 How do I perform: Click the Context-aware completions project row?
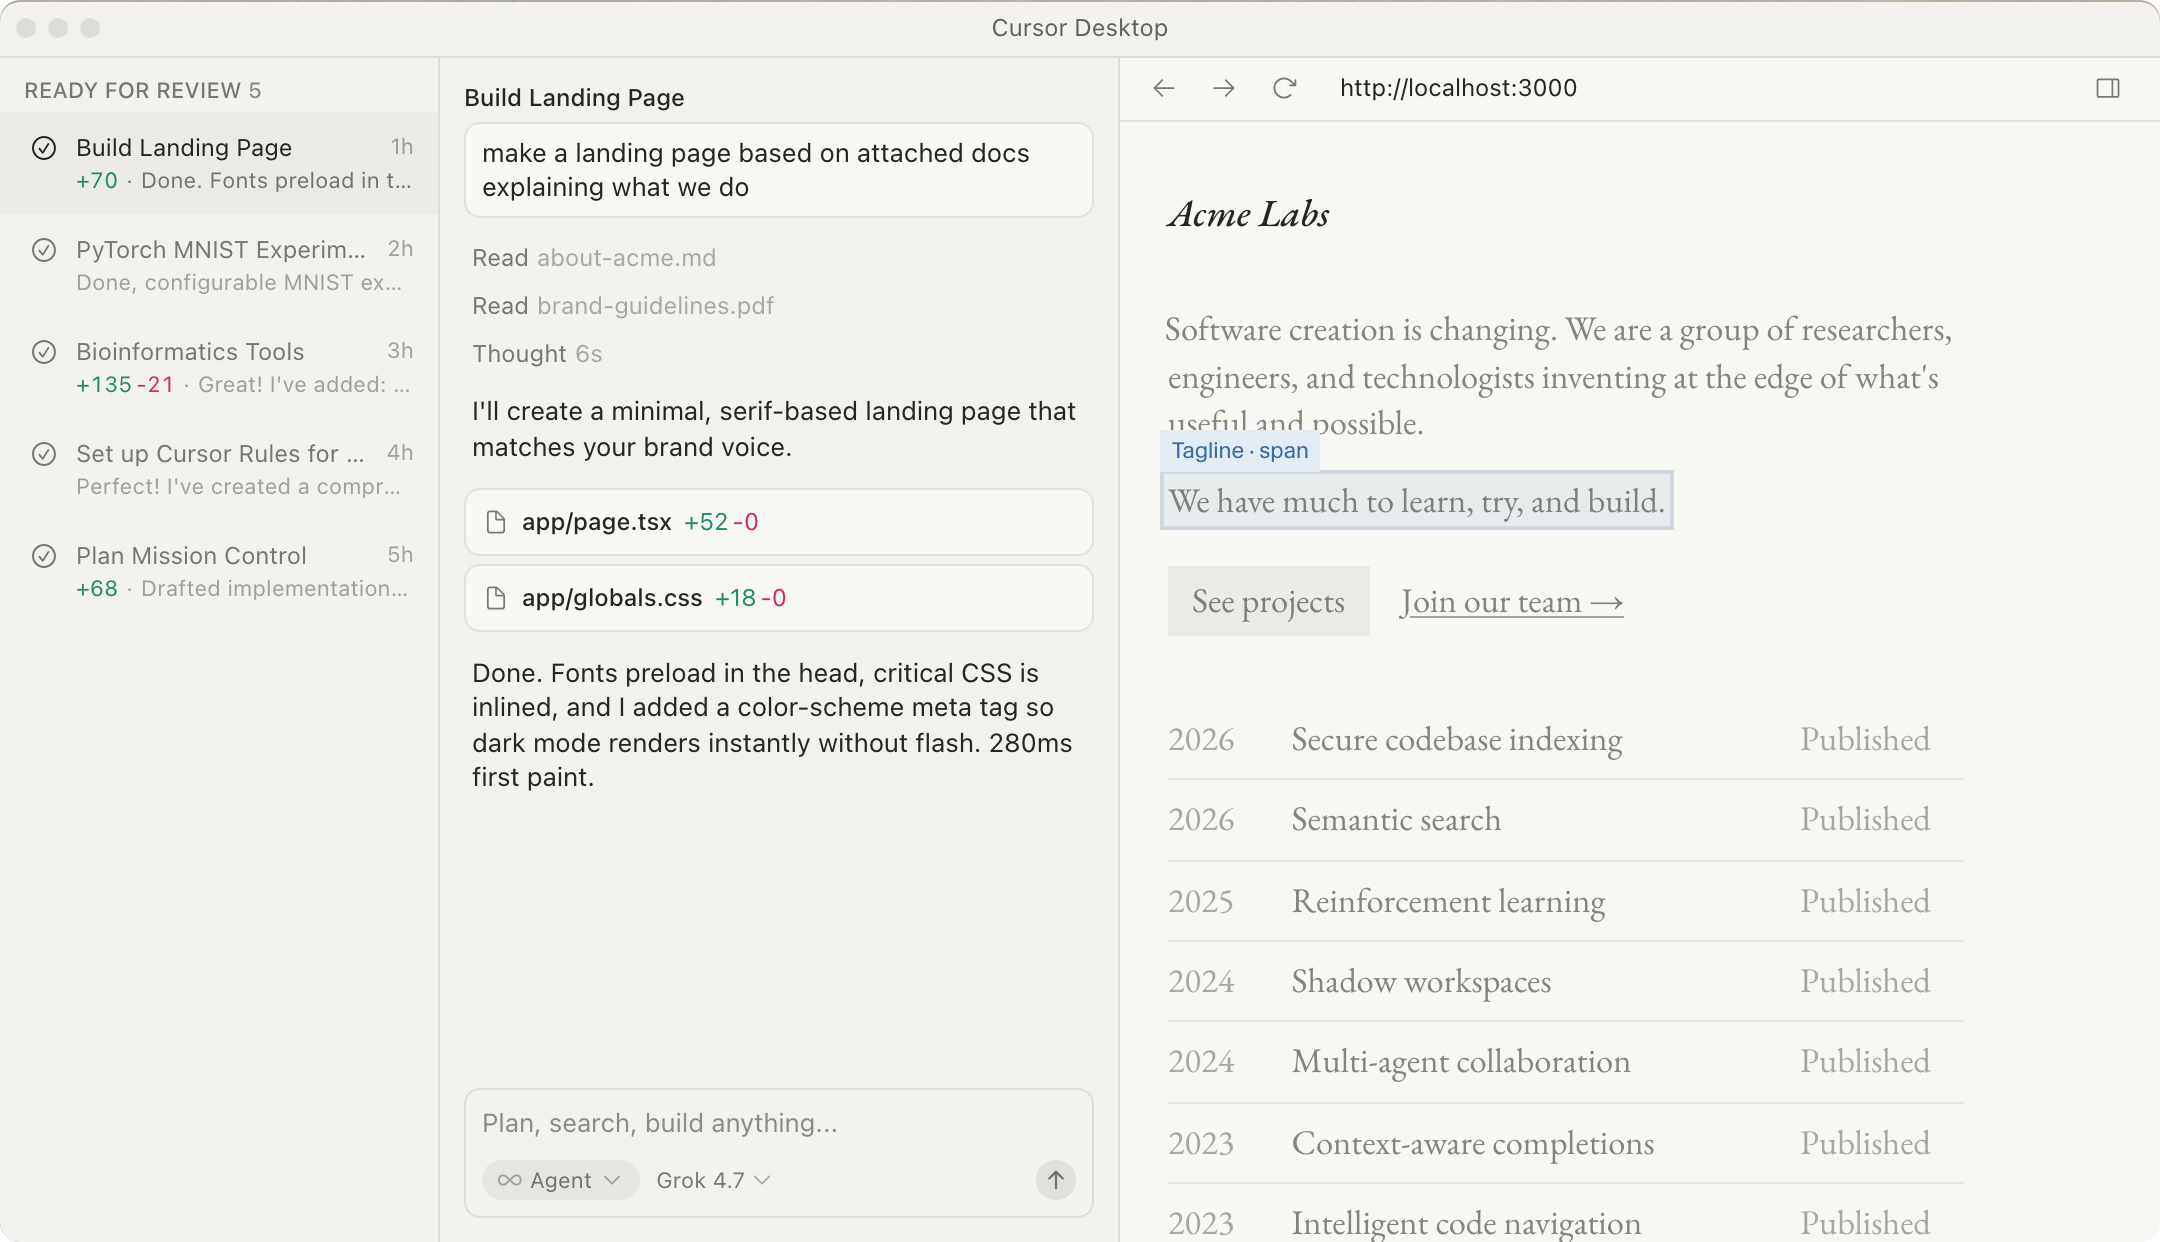tap(1565, 1143)
